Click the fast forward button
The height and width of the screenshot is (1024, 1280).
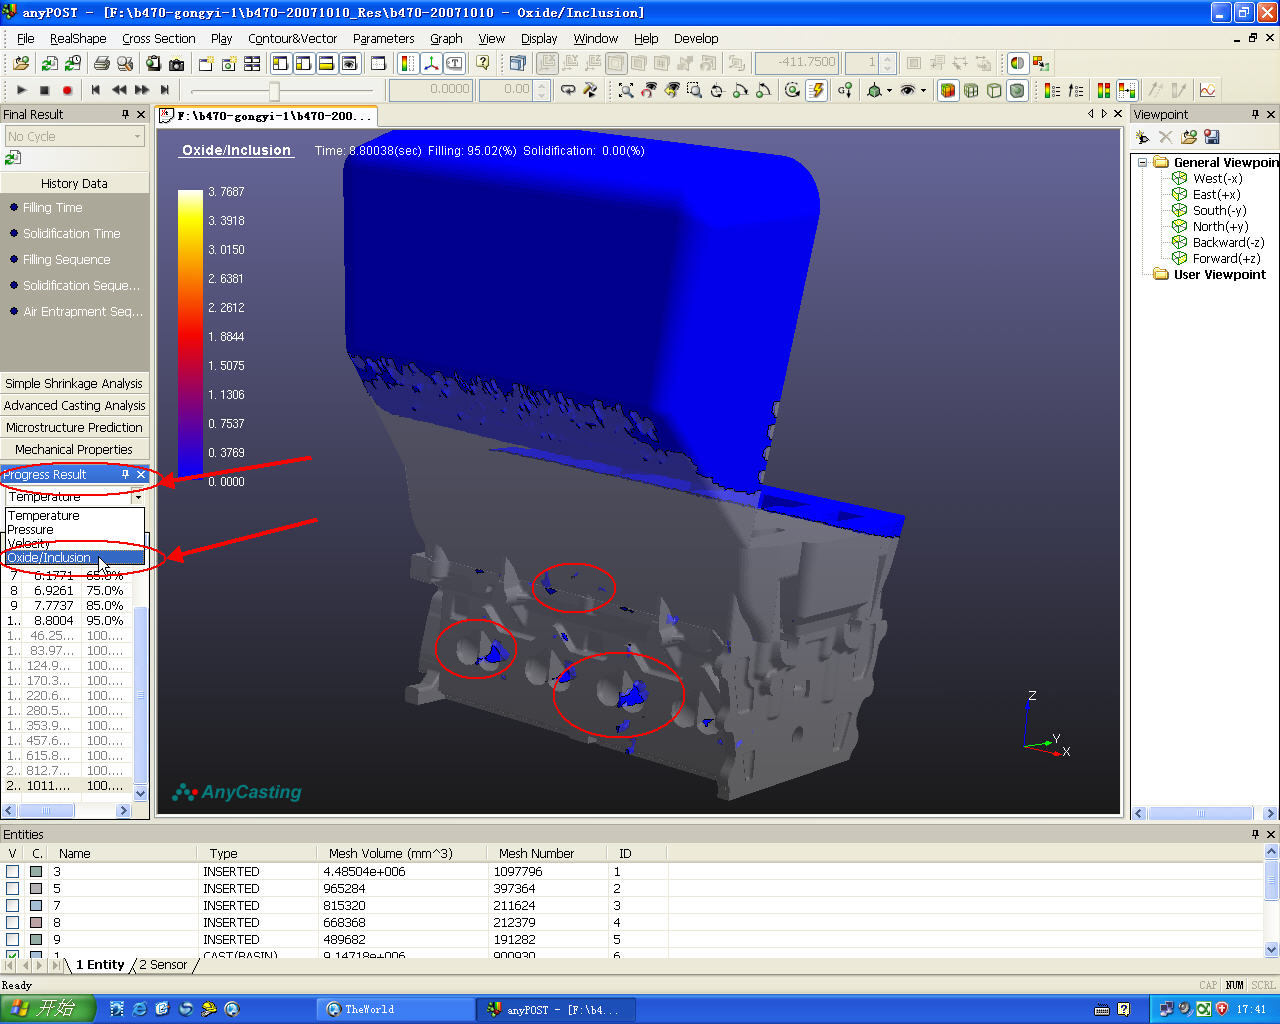pyautogui.click(x=142, y=90)
